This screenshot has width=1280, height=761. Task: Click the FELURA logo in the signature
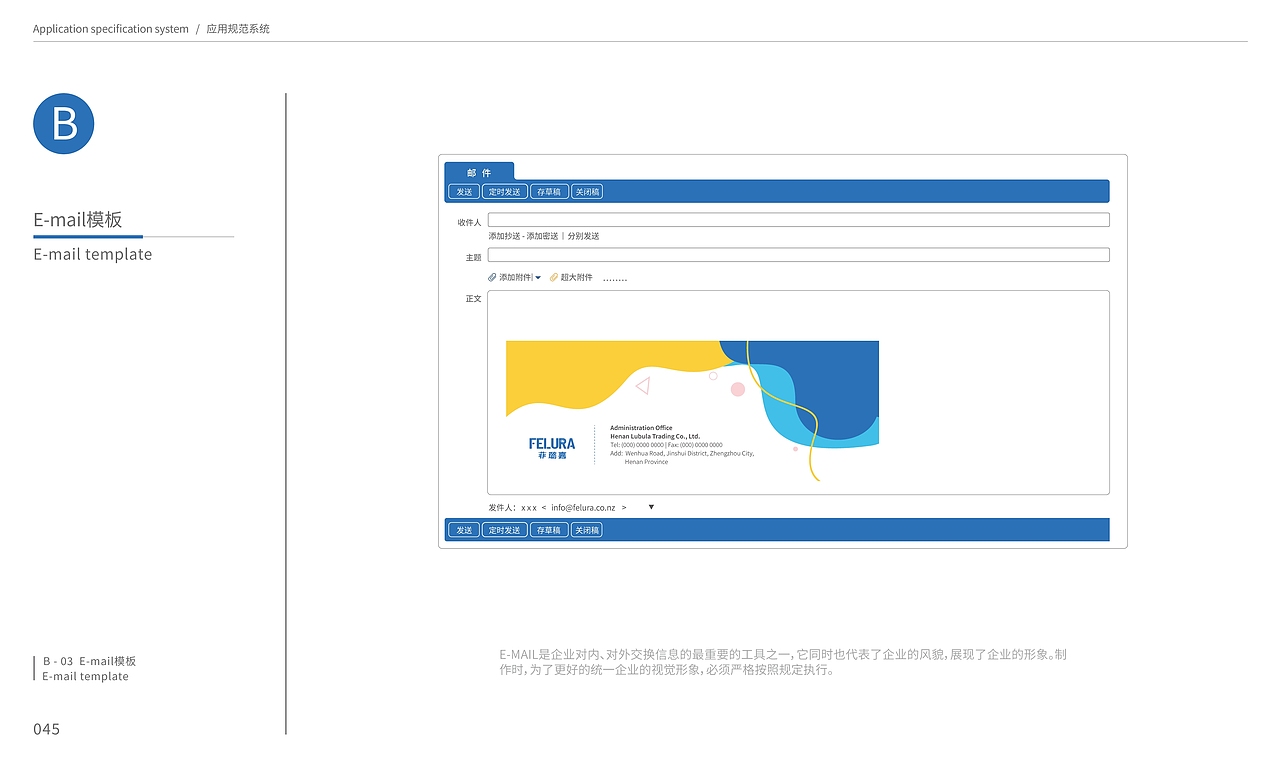point(552,448)
